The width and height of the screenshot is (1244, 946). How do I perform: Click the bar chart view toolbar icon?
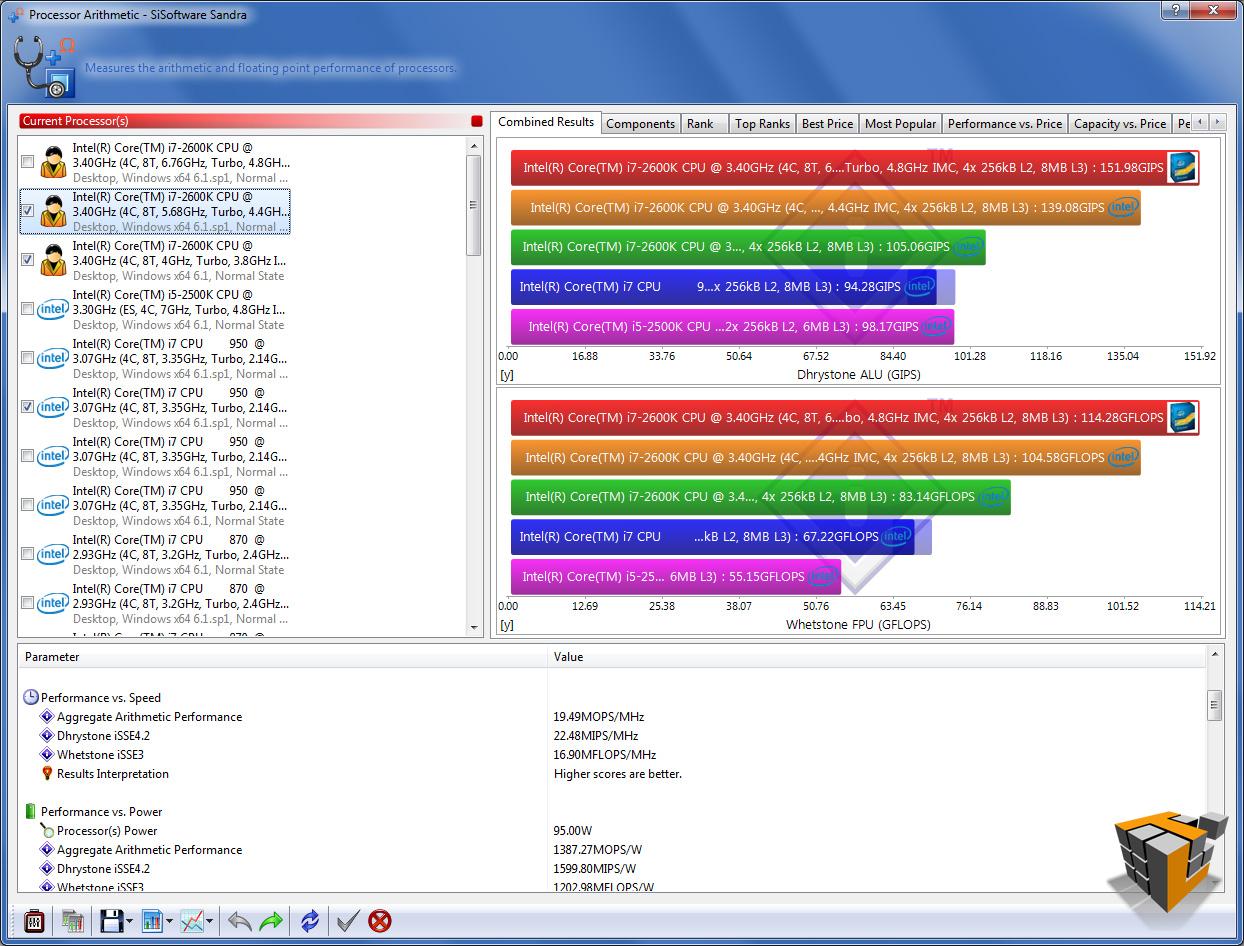click(152, 921)
